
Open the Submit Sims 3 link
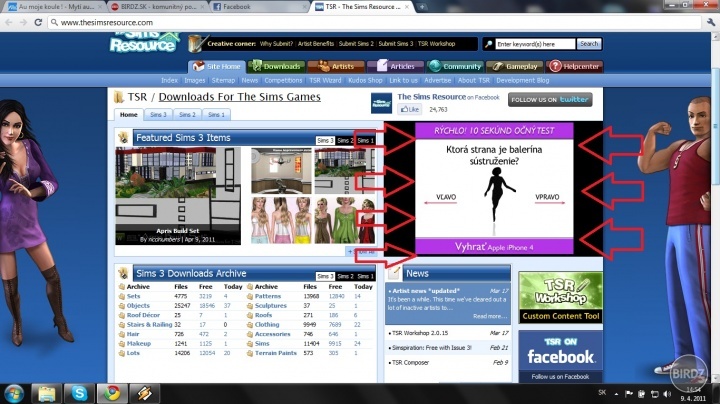tap(395, 44)
